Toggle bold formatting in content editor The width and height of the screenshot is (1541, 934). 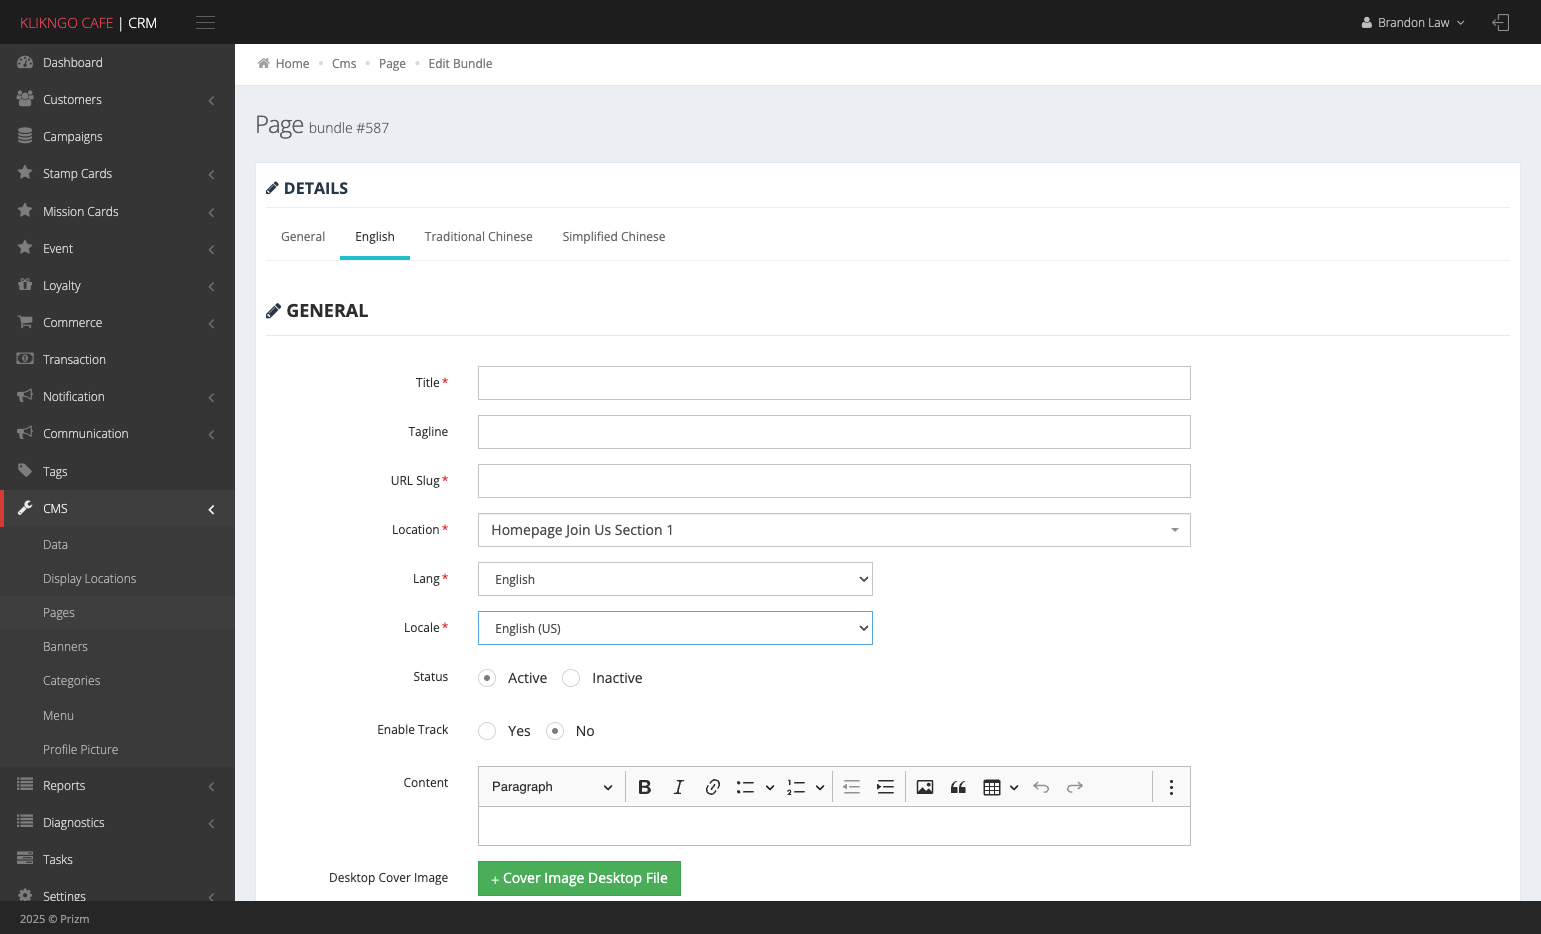645,787
